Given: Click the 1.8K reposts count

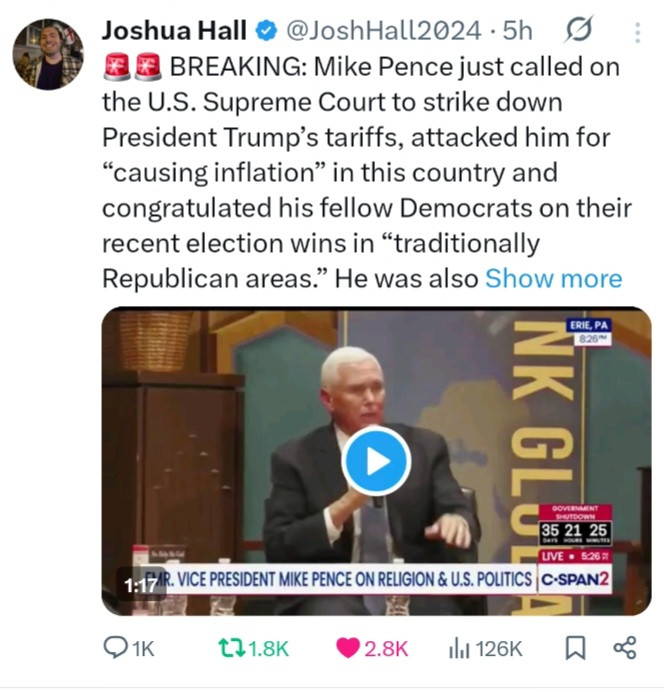Looking at the screenshot, I should pyautogui.click(x=268, y=649).
